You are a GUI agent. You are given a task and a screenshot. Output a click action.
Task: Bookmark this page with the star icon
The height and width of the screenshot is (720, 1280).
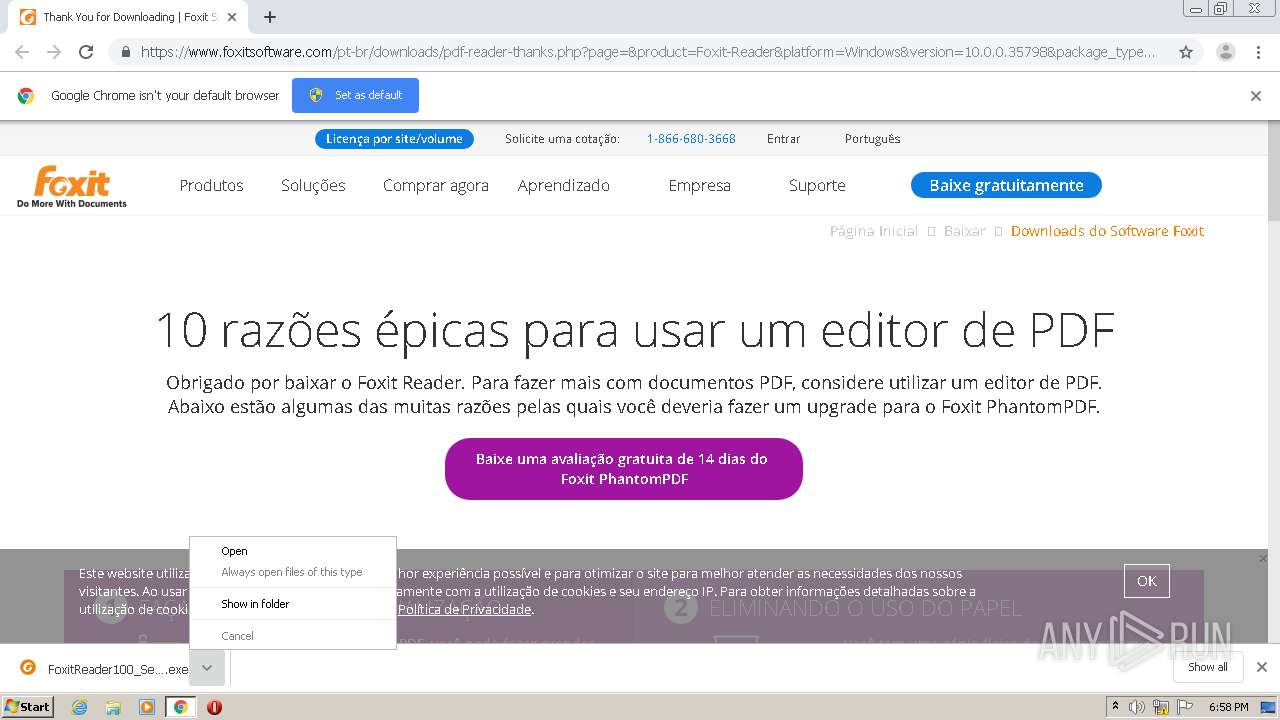click(x=1186, y=52)
